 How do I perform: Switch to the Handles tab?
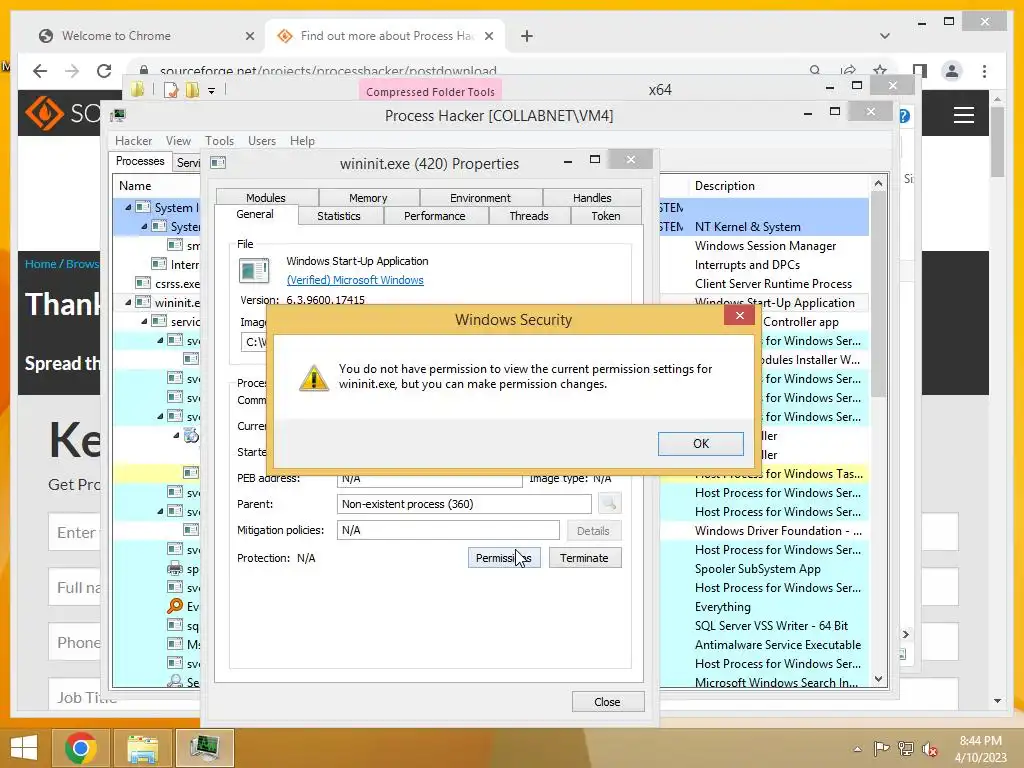pos(592,197)
